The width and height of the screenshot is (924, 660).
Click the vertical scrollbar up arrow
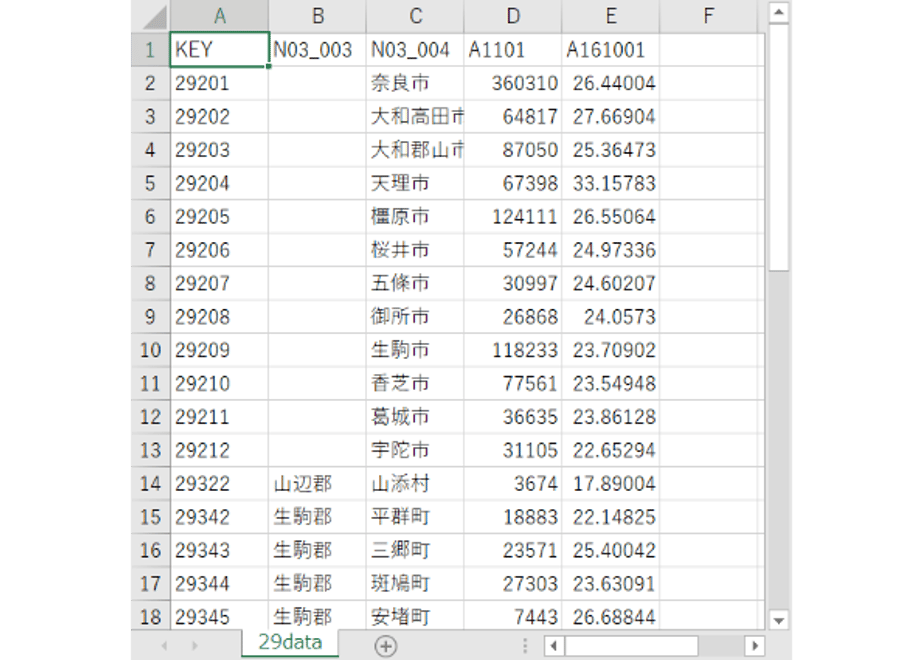[778, 12]
